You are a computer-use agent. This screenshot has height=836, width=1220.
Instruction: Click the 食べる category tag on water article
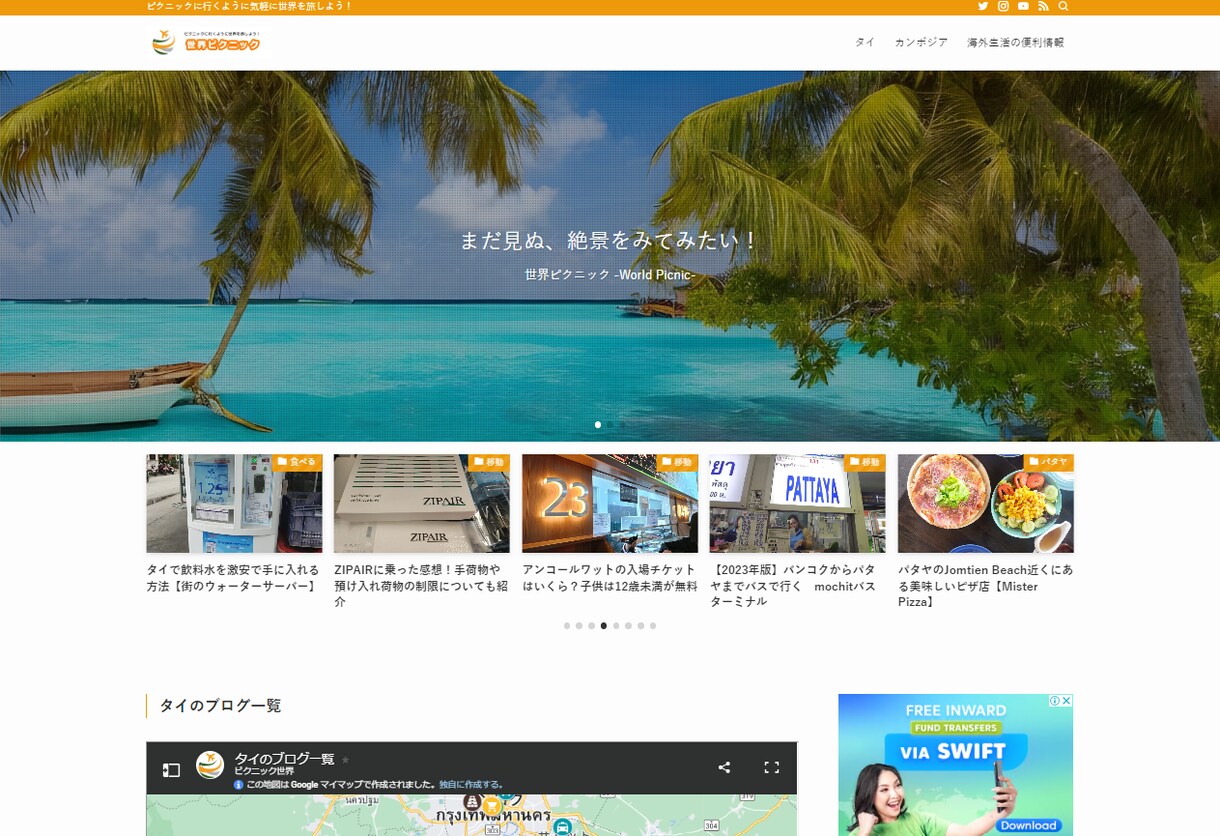point(297,462)
